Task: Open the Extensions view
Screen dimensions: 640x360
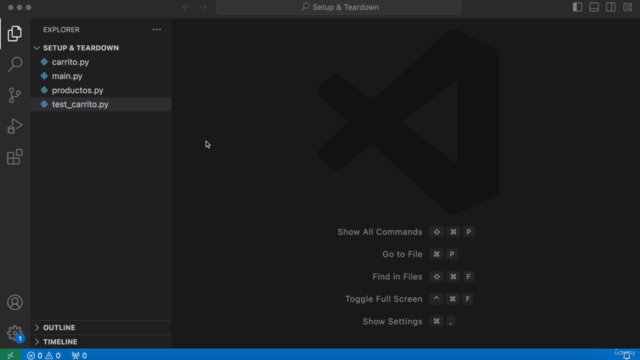Action: coord(15,157)
